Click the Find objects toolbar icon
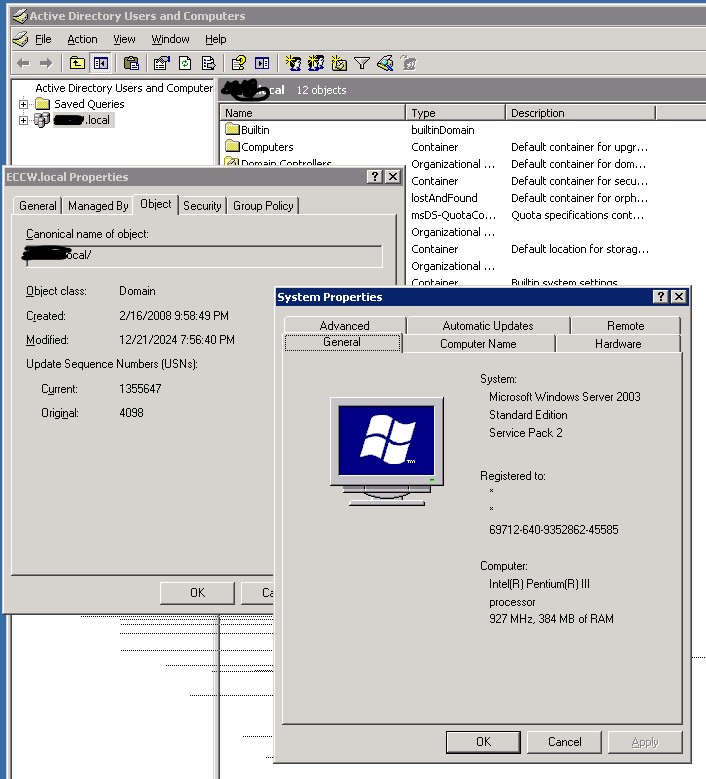The height and width of the screenshot is (779, 706). coord(385,63)
